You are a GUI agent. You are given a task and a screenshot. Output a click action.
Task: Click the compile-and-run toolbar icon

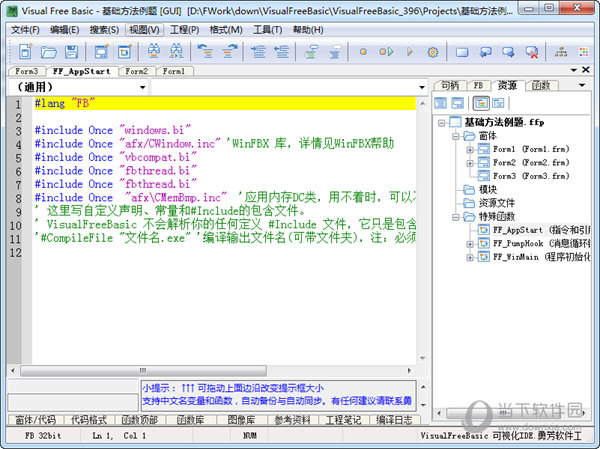[x=386, y=51]
